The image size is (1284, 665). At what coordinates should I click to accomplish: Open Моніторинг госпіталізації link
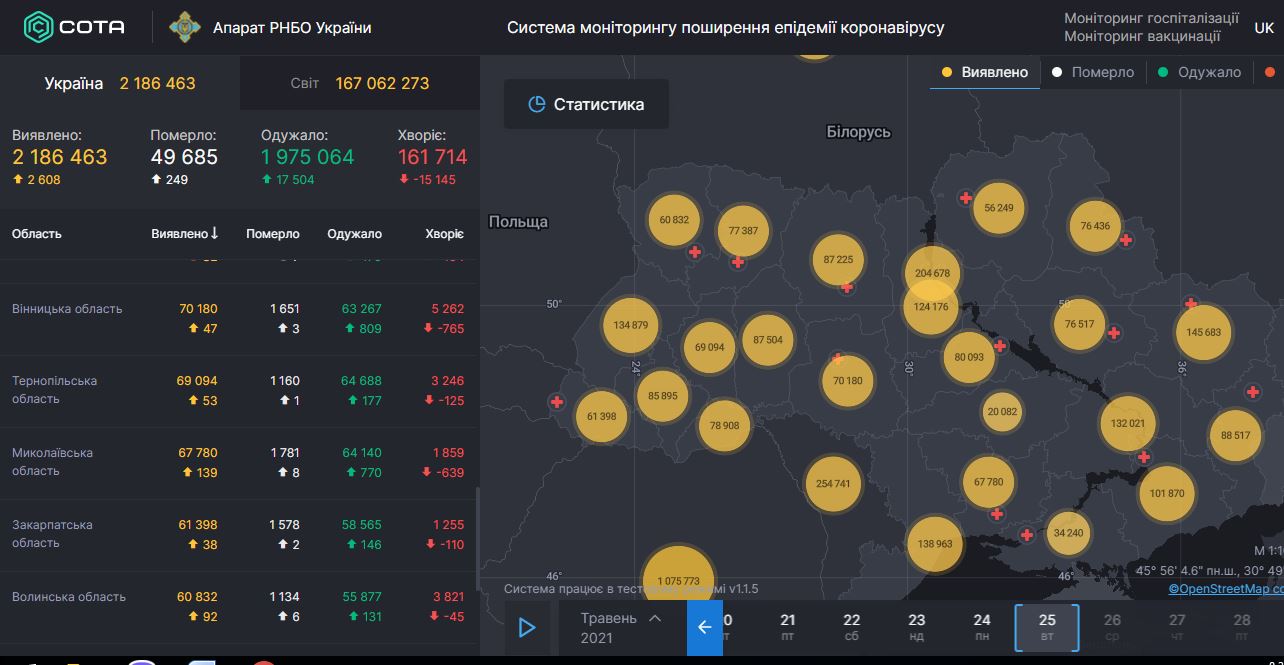1151,18
